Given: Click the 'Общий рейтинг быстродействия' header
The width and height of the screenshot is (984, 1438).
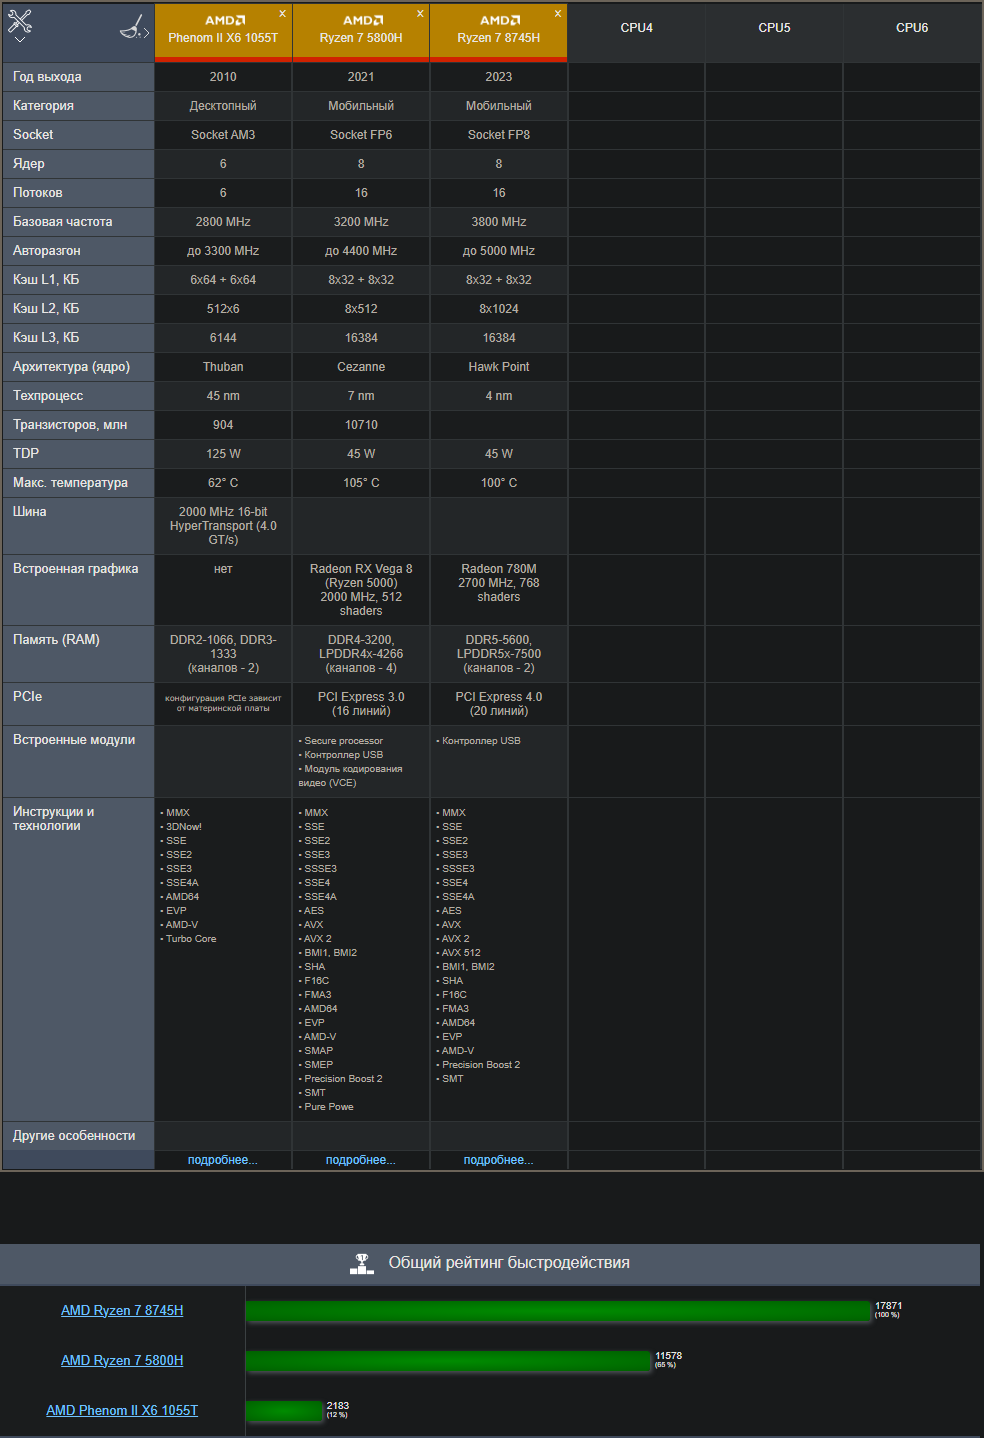Looking at the screenshot, I should [508, 1263].
